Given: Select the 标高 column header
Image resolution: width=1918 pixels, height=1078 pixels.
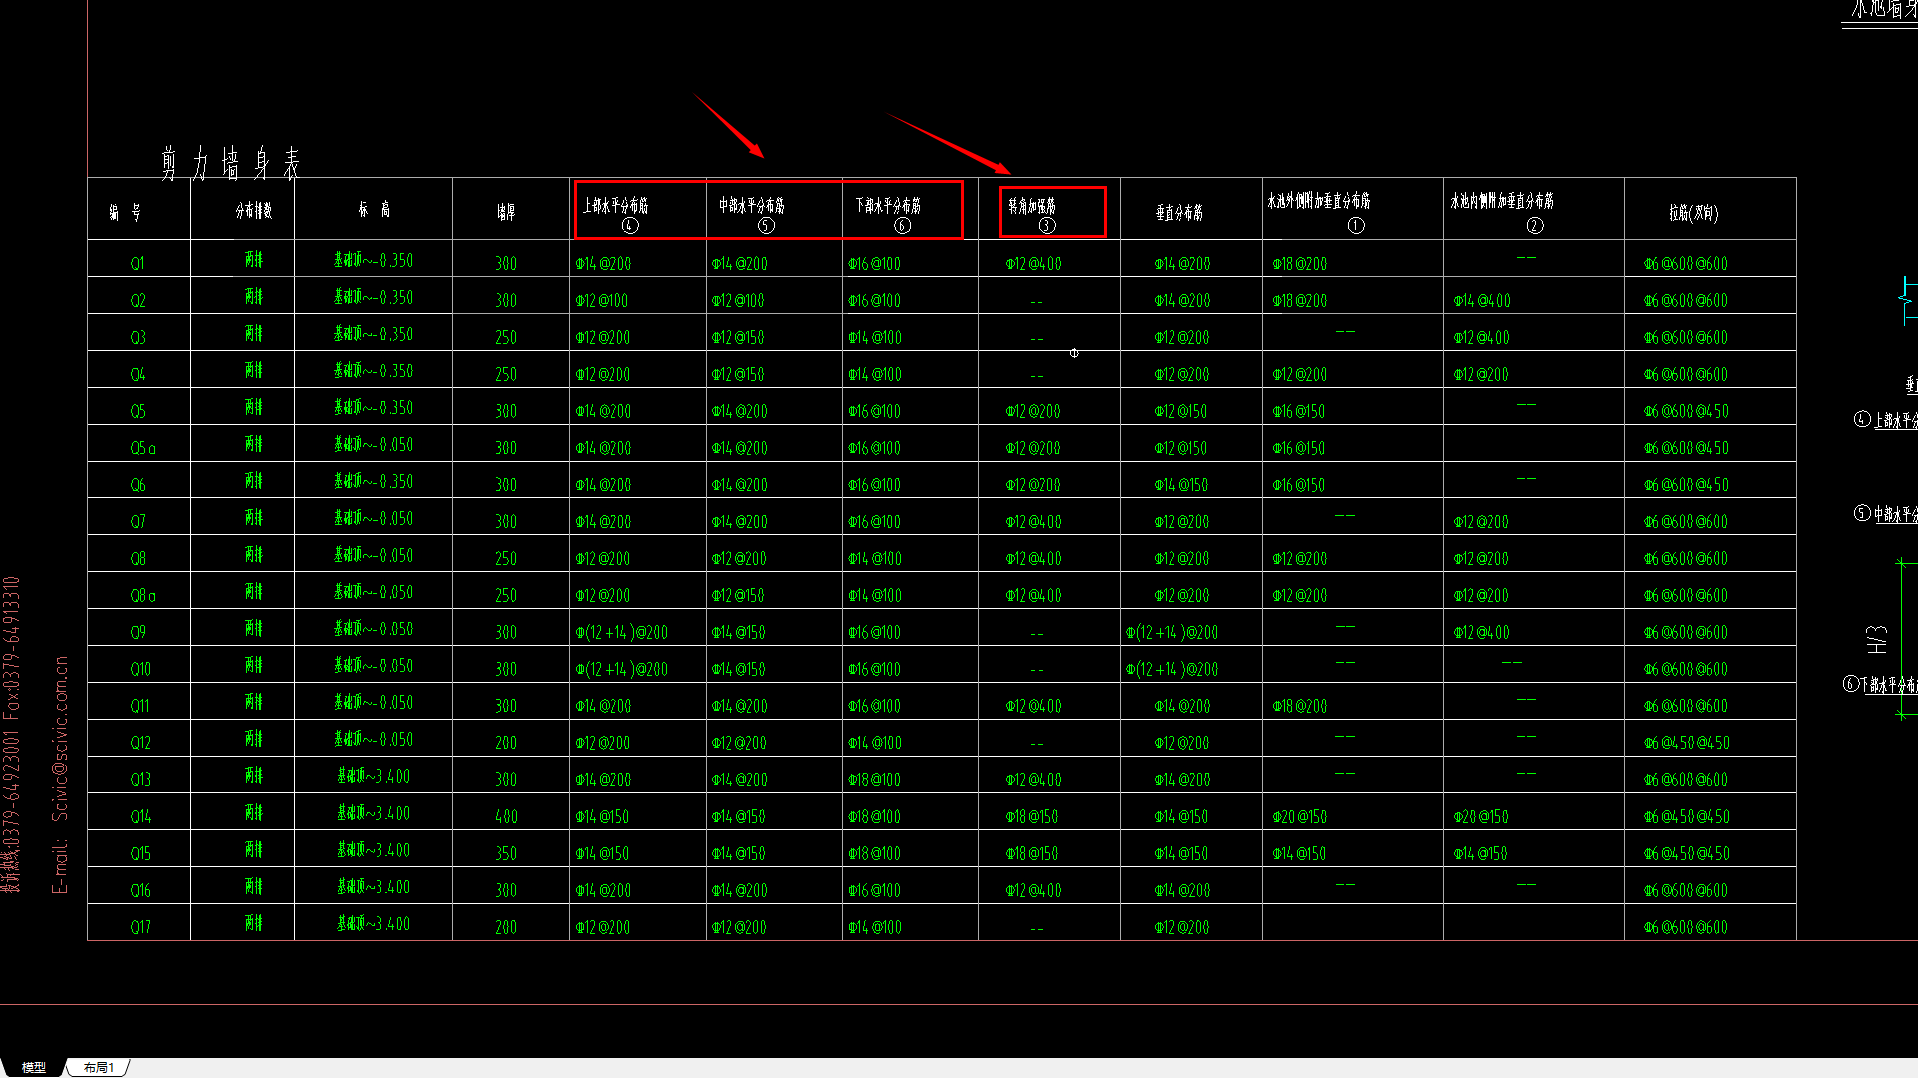Looking at the screenshot, I should coord(375,210).
